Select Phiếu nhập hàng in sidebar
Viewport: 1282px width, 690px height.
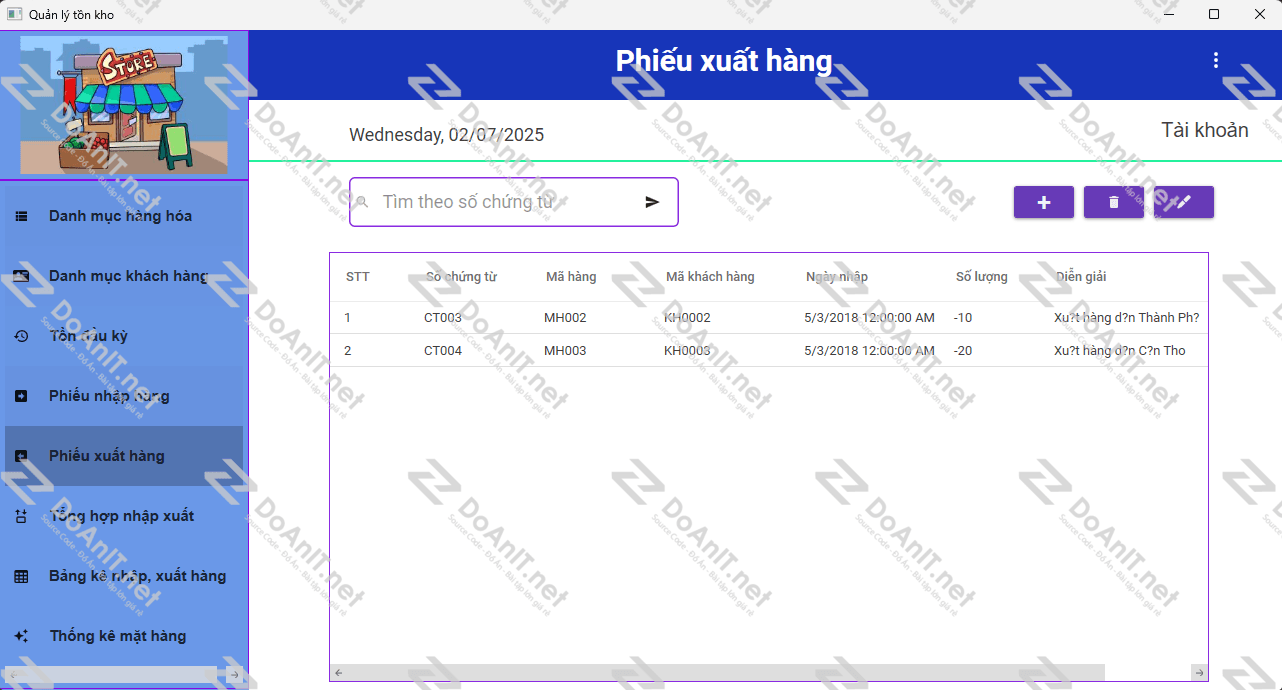[x=124, y=396]
